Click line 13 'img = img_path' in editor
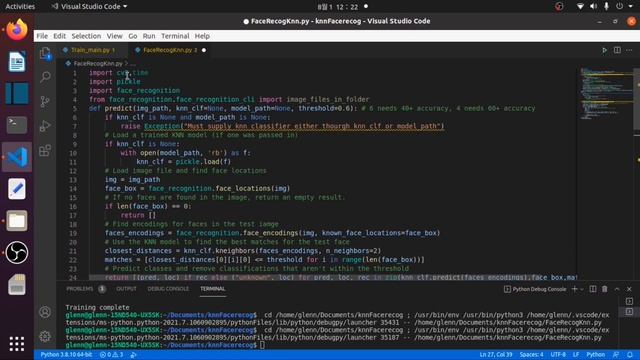This screenshot has height=360, width=640. [132, 180]
